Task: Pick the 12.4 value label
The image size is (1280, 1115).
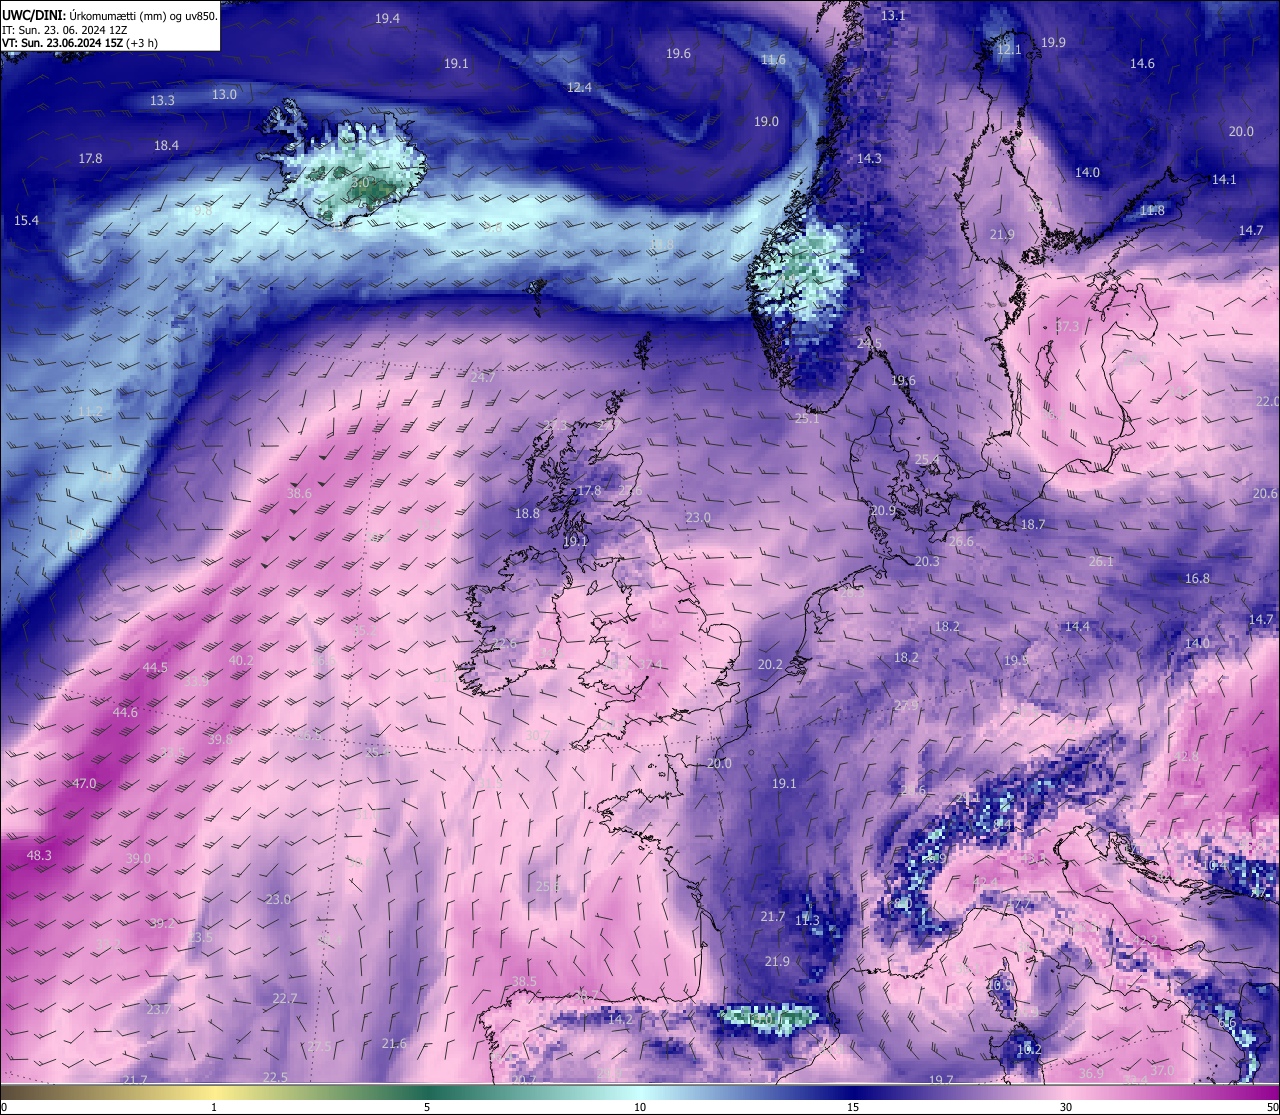Action: click(x=579, y=88)
